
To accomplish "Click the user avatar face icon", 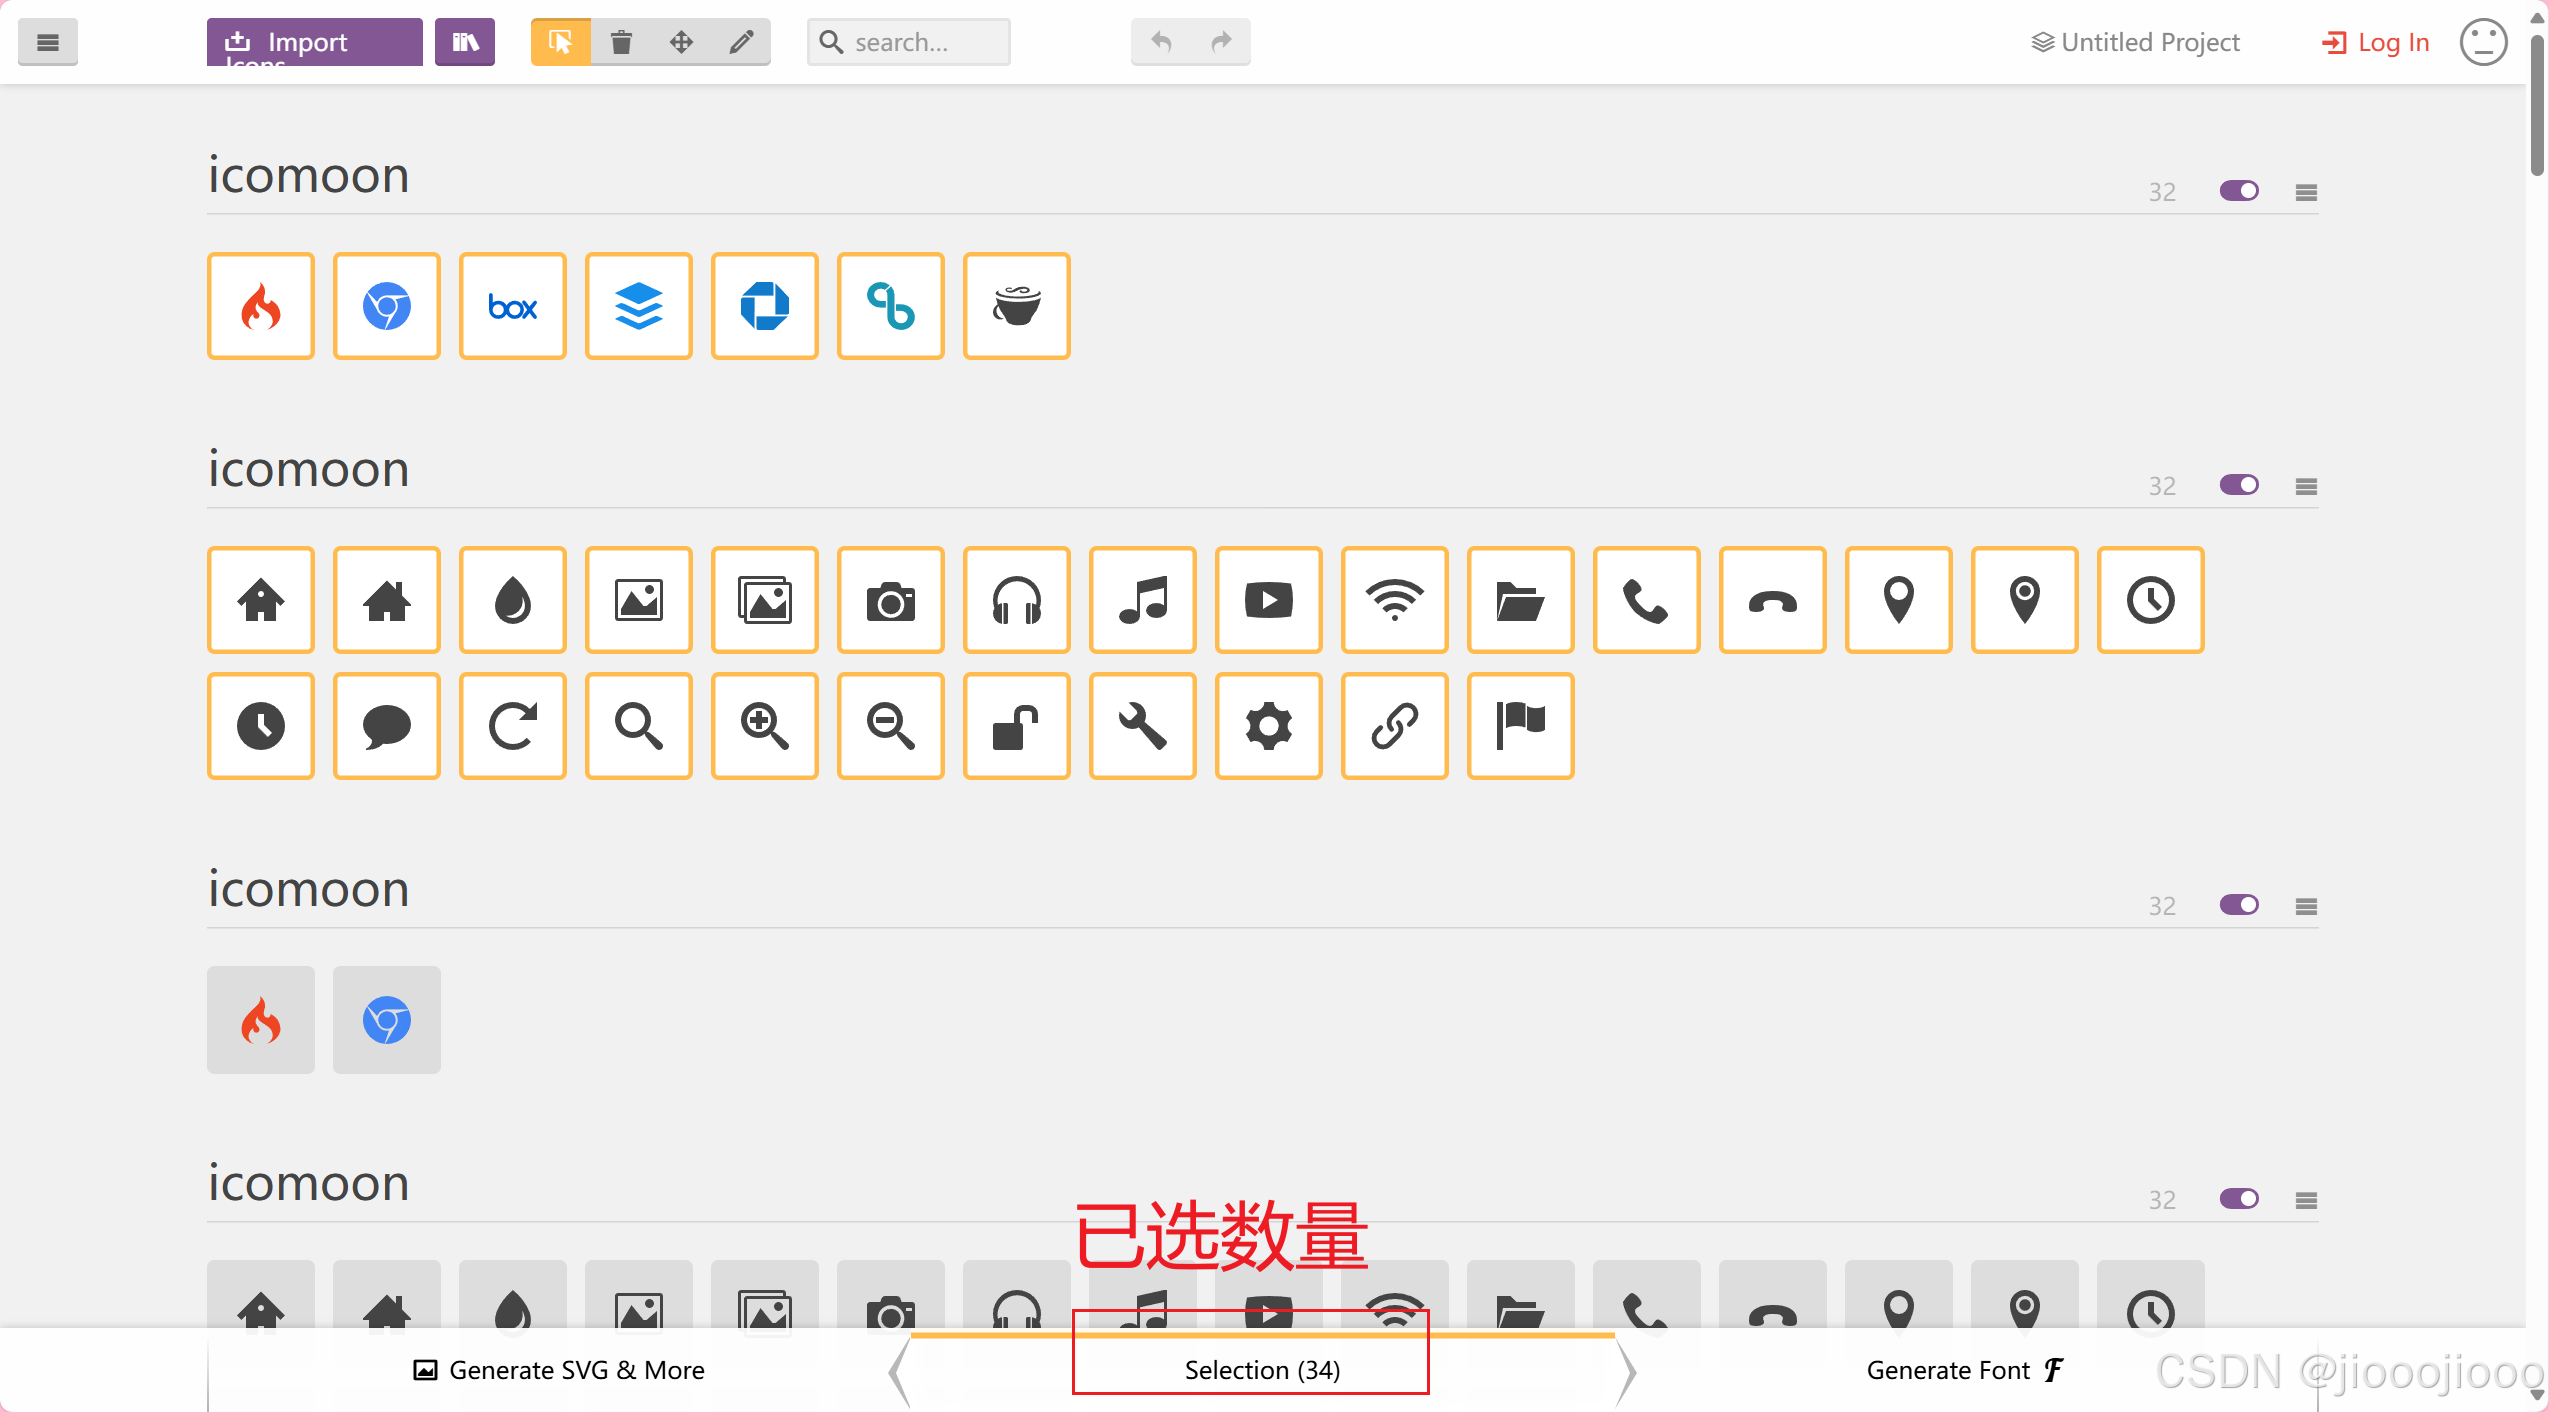I will click(2483, 42).
